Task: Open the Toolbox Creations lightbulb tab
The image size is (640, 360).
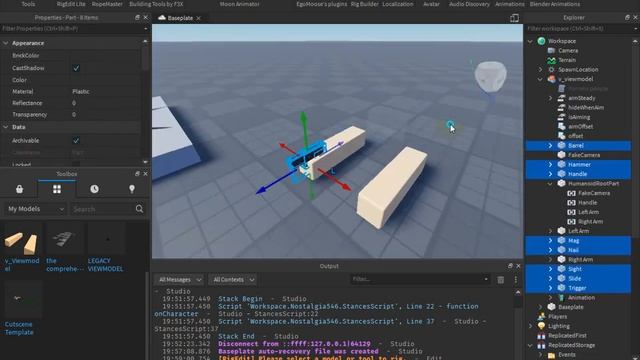Action: (132, 189)
